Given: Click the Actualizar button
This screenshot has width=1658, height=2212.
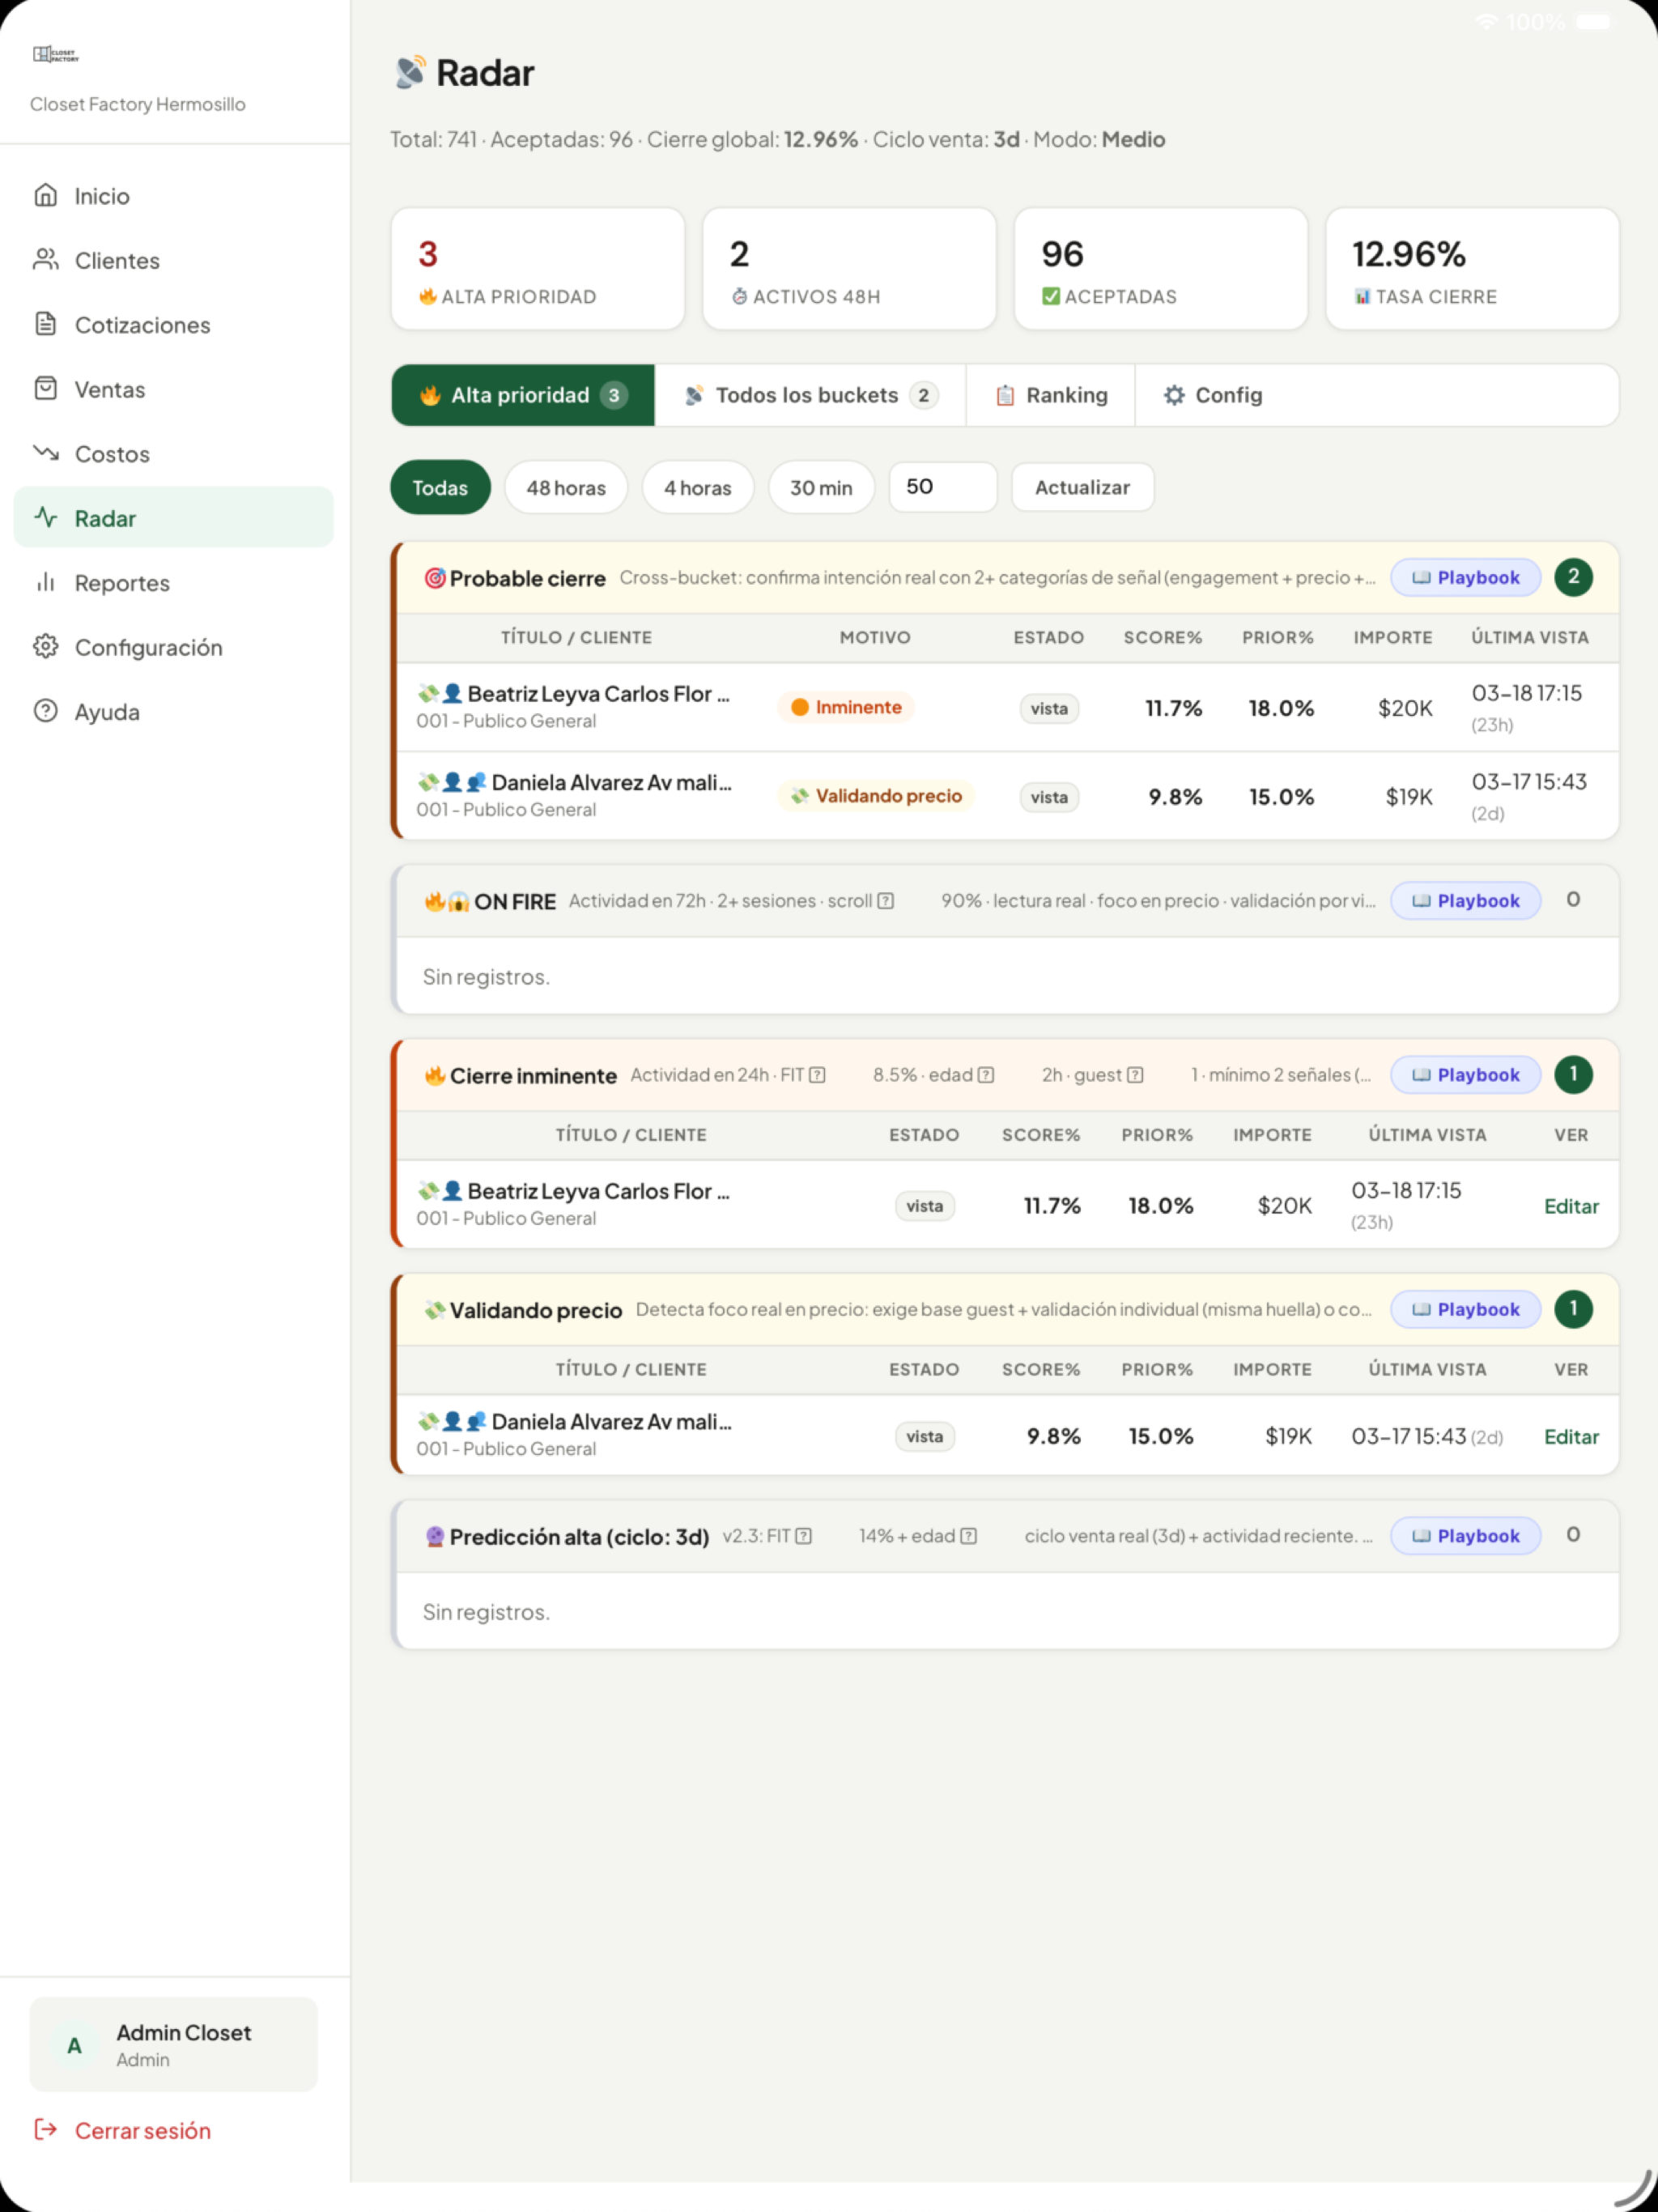Looking at the screenshot, I should (x=1082, y=488).
